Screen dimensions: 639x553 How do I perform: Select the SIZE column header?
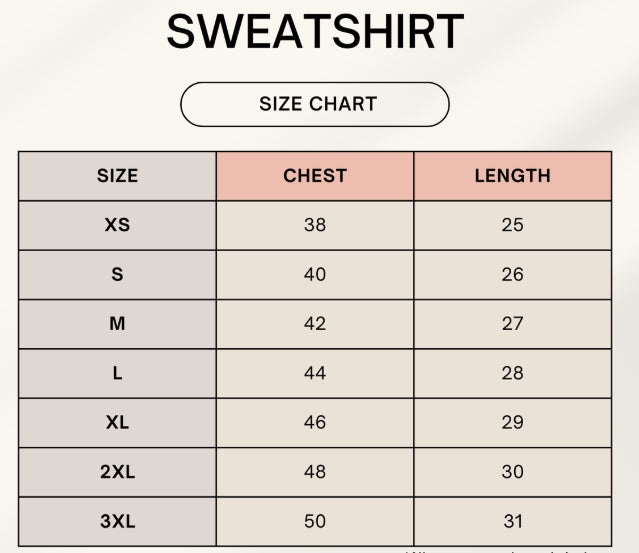click(117, 176)
